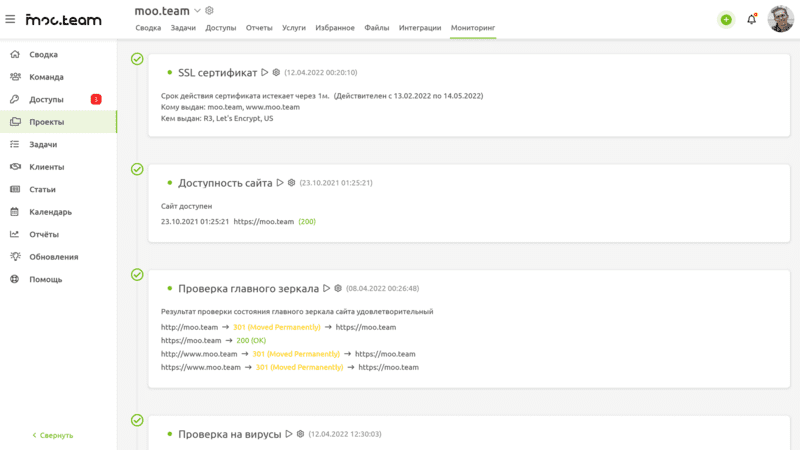Click the Отчёты chart icon in sidebar
Image resolution: width=800 pixels, height=450 pixels.
[15, 234]
